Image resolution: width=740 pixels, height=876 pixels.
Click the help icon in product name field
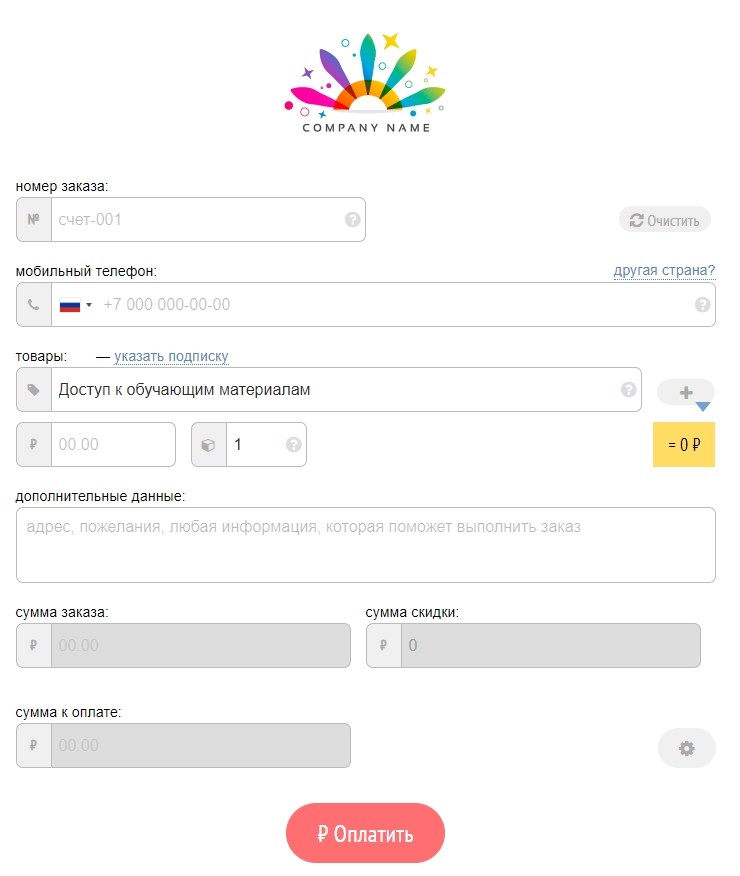[628, 390]
